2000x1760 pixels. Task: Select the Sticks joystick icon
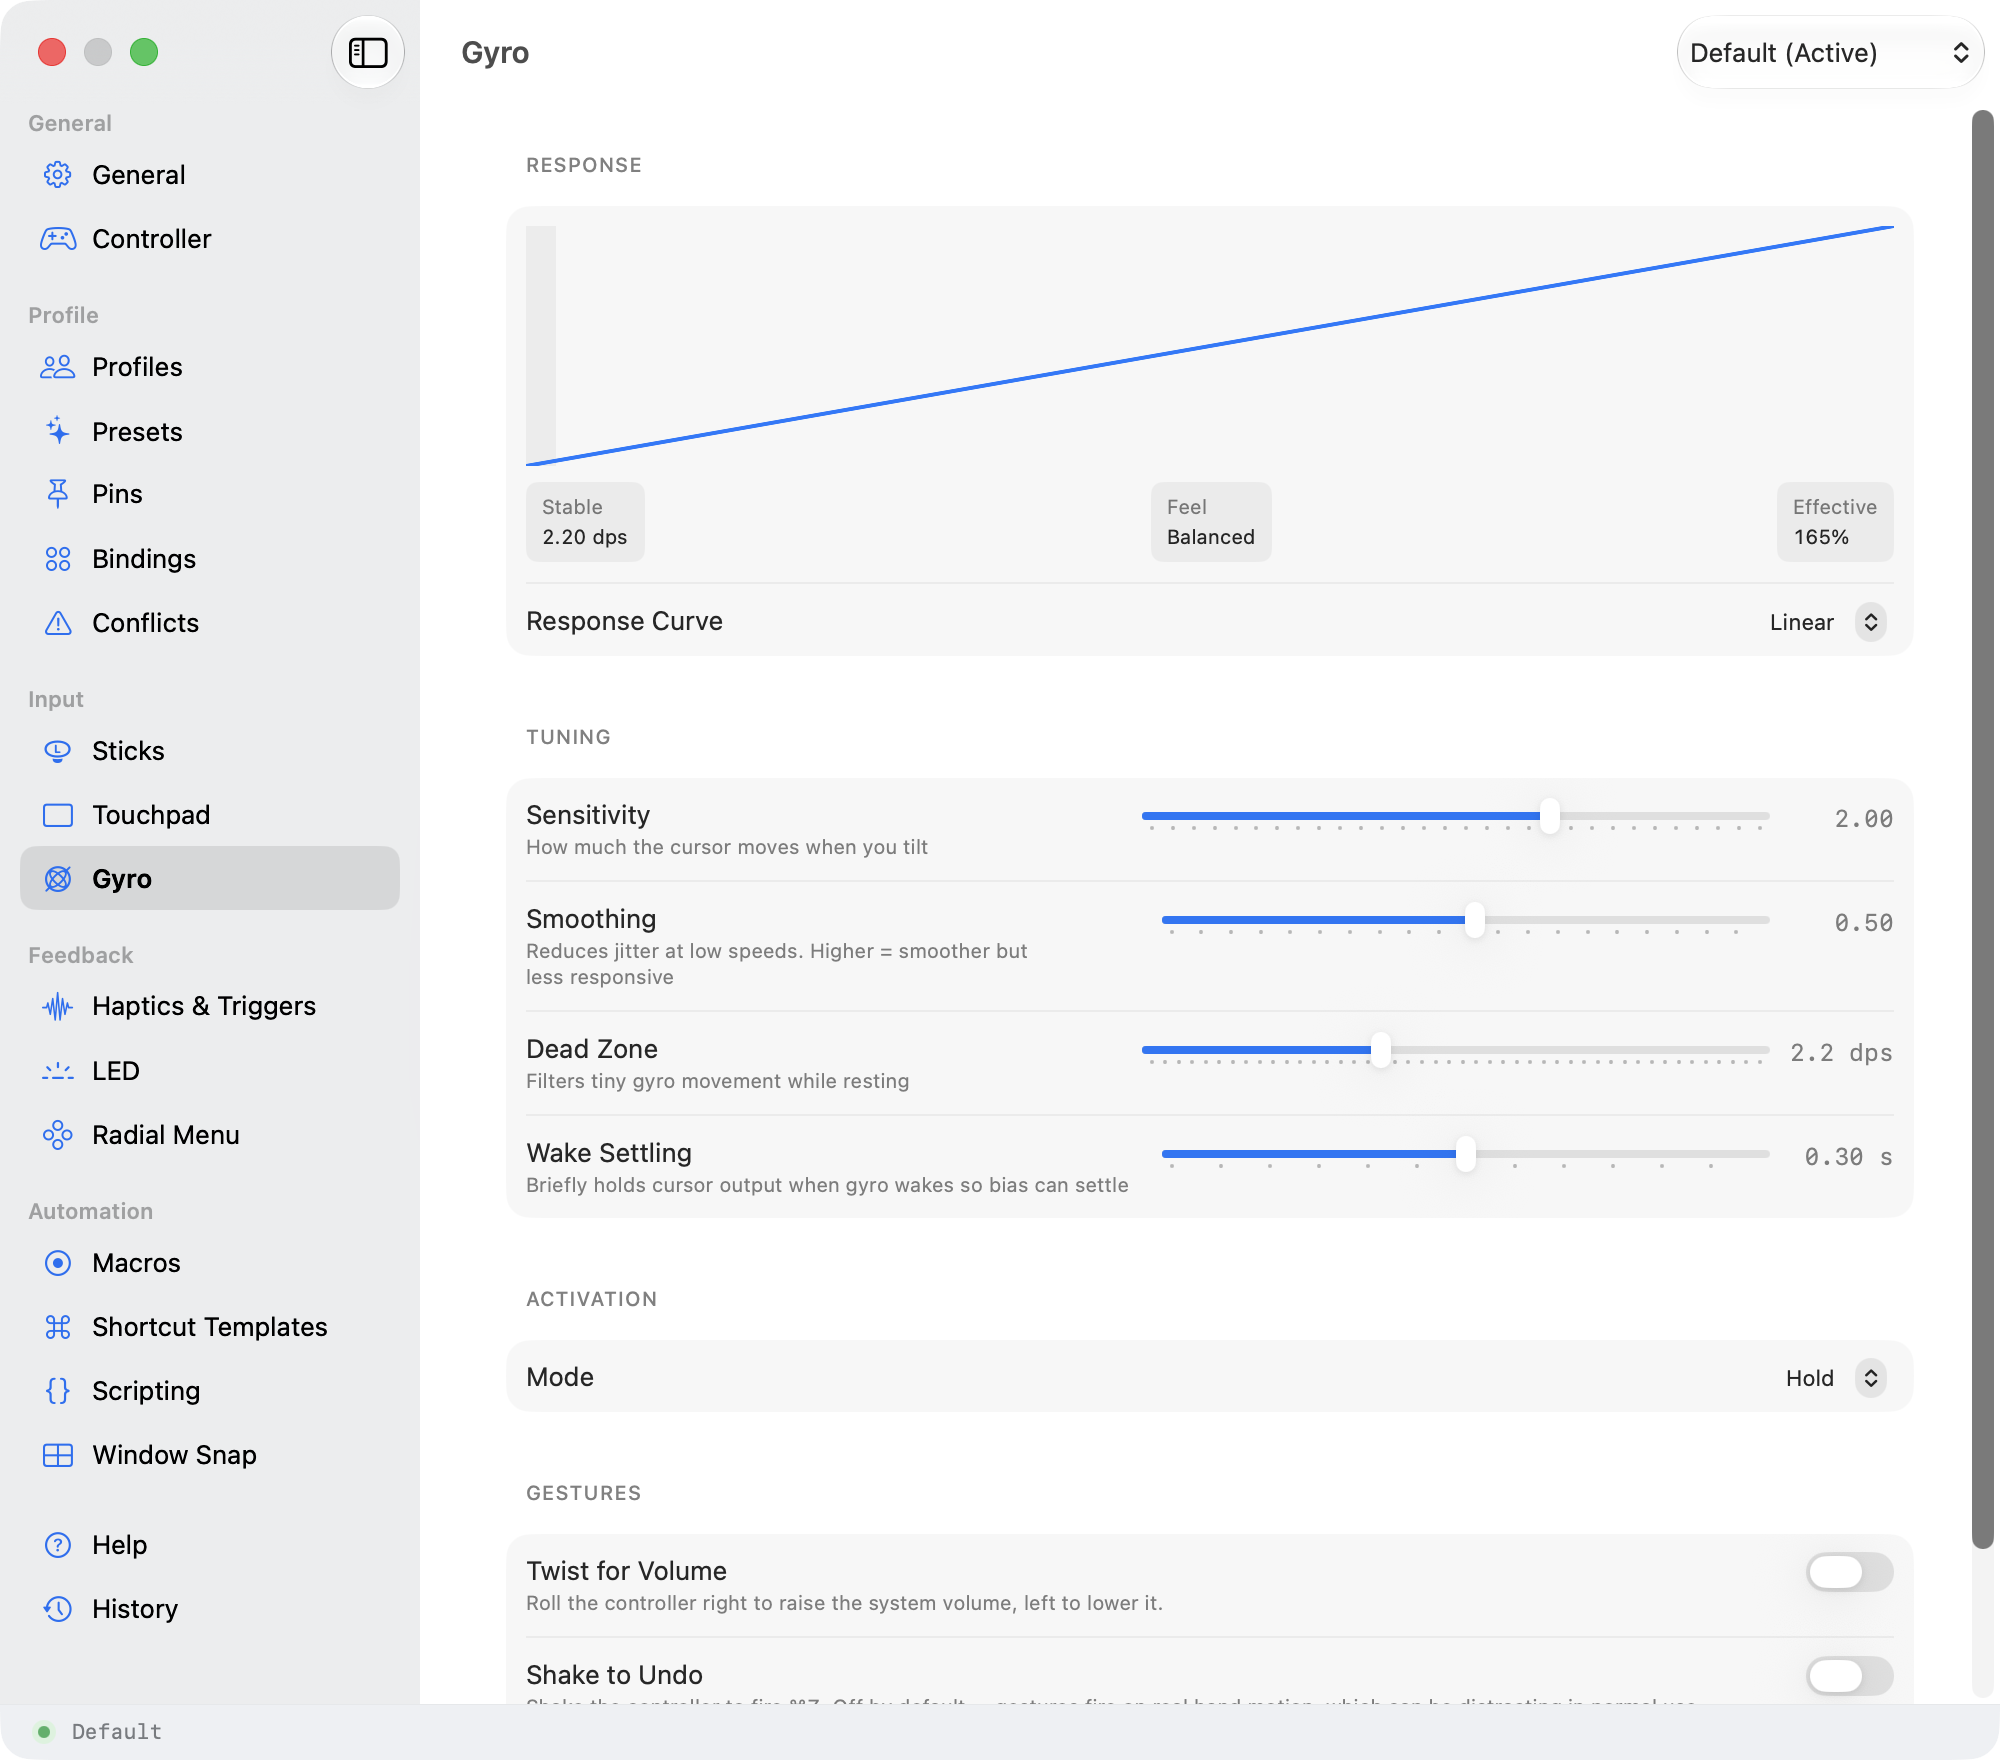click(x=58, y=751)
